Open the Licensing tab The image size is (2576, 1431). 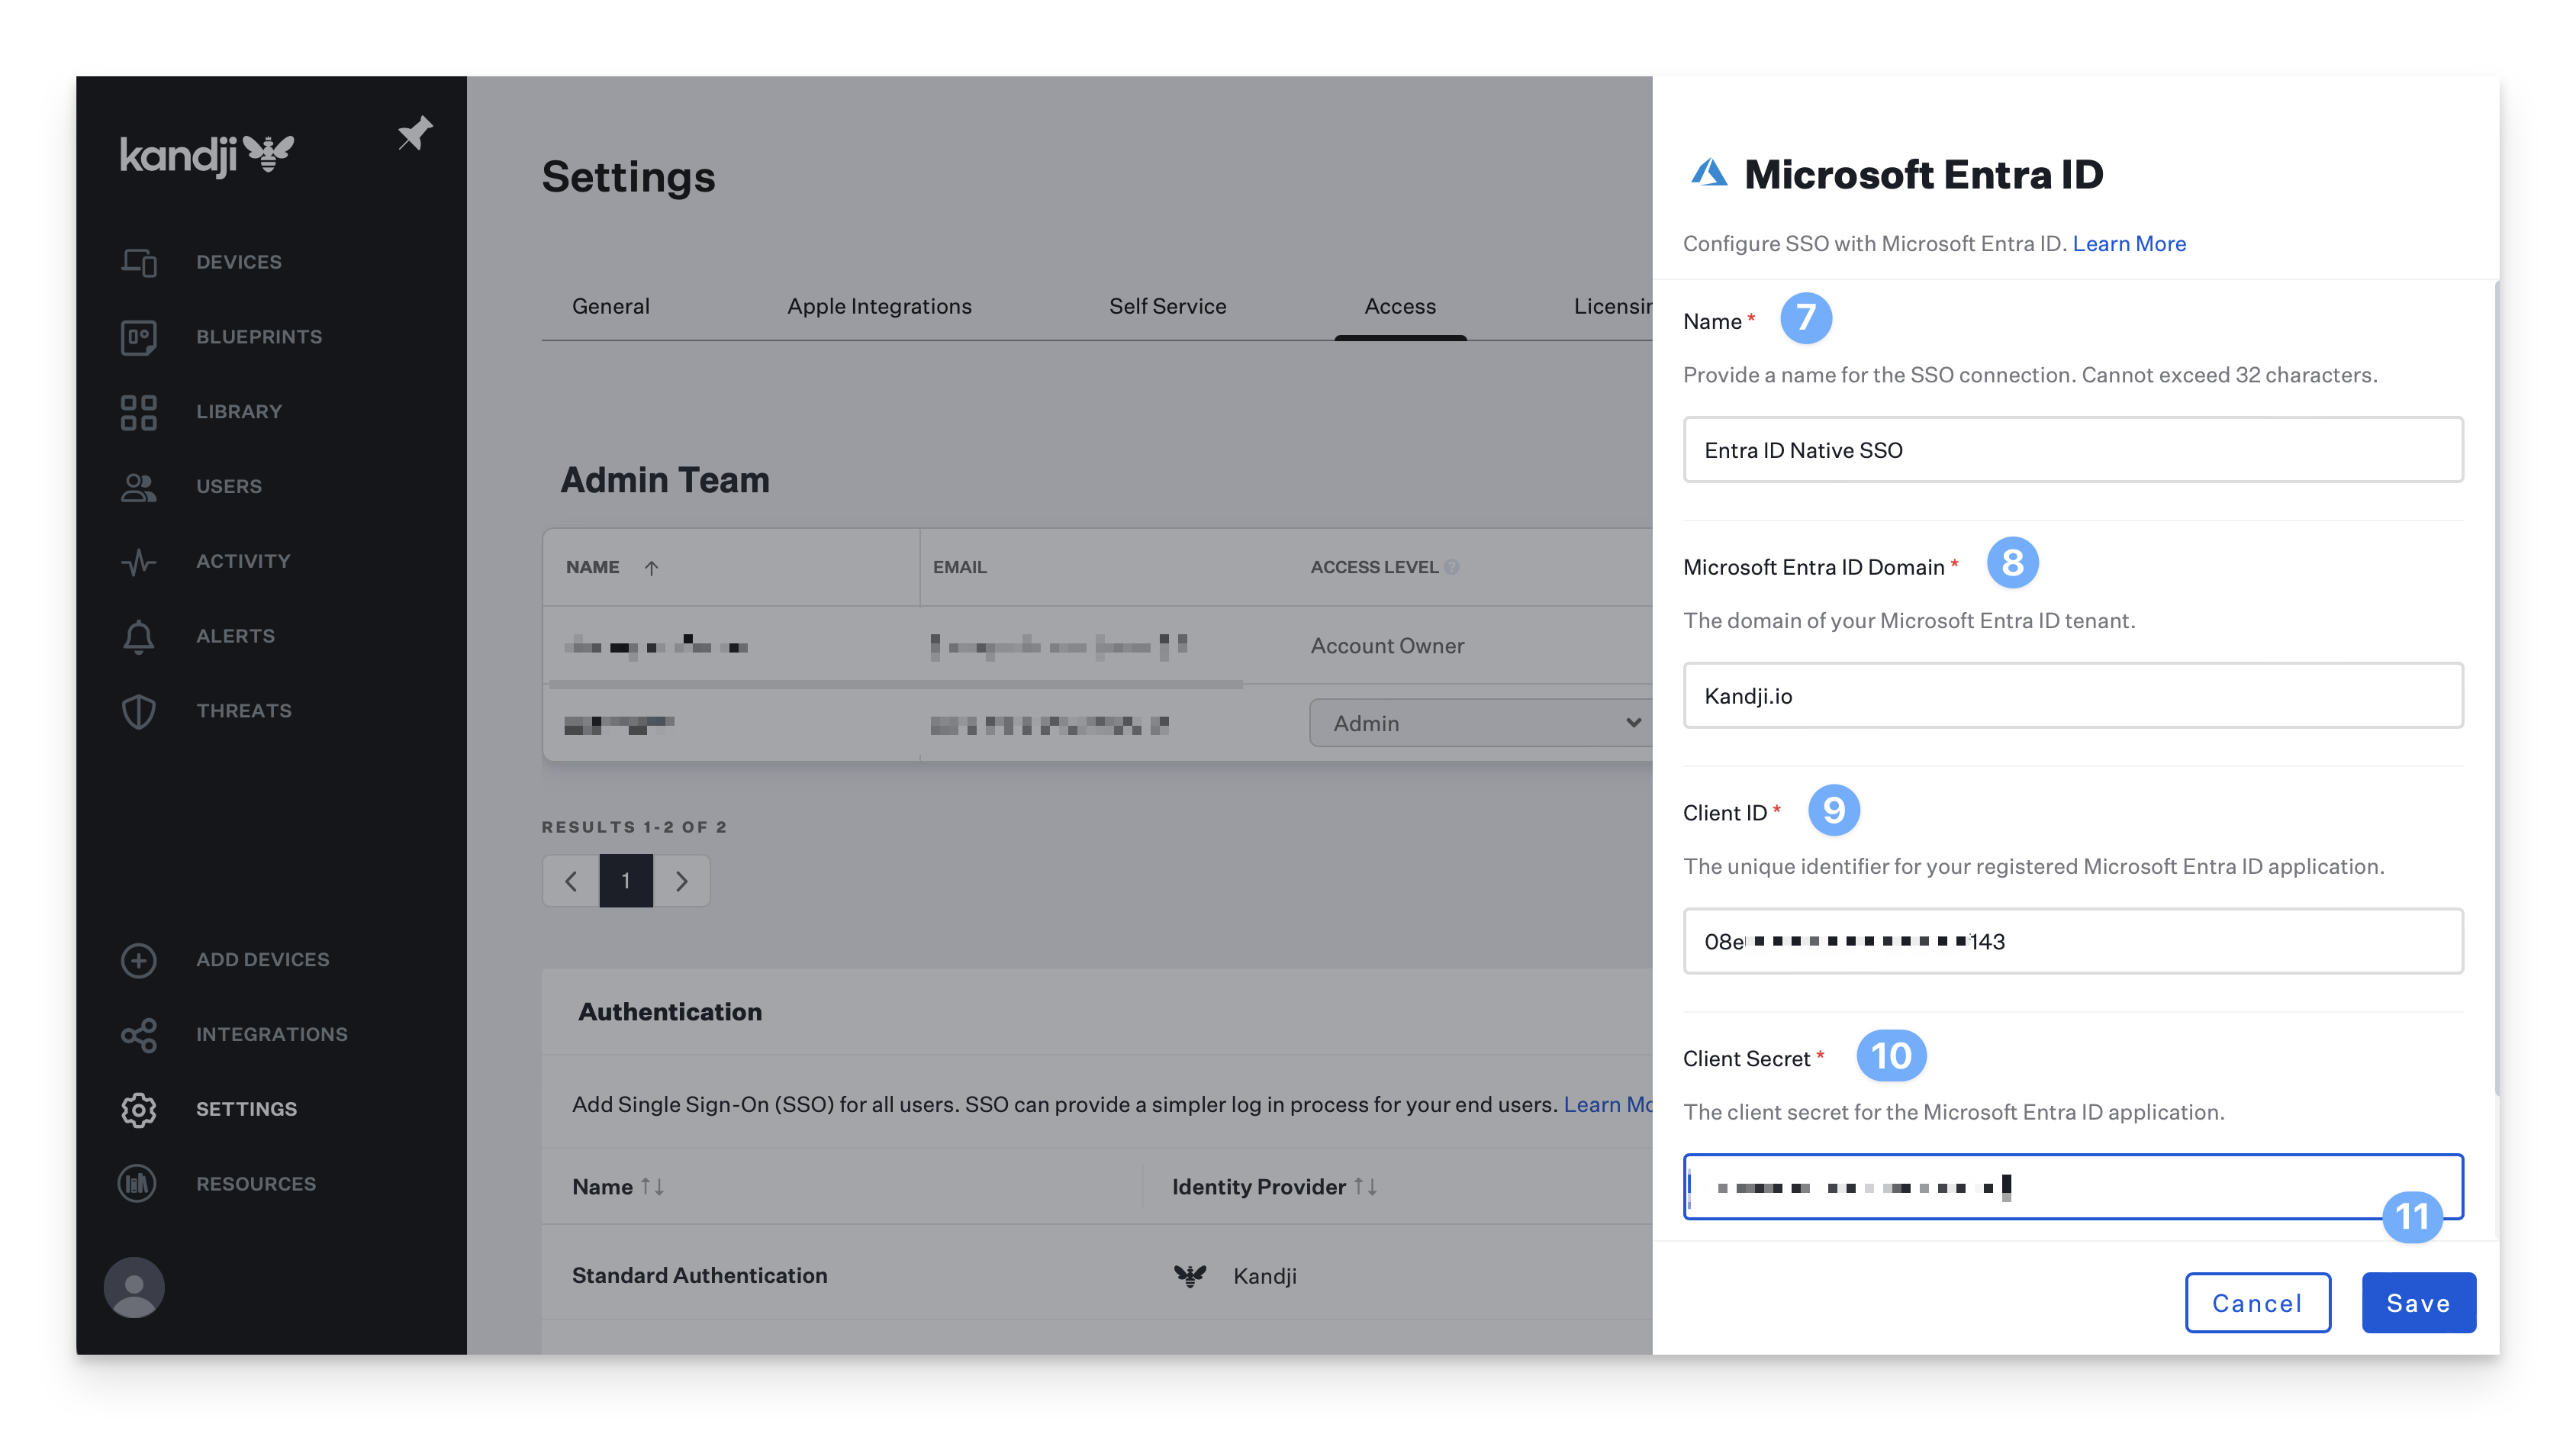tap(1612, 306)
